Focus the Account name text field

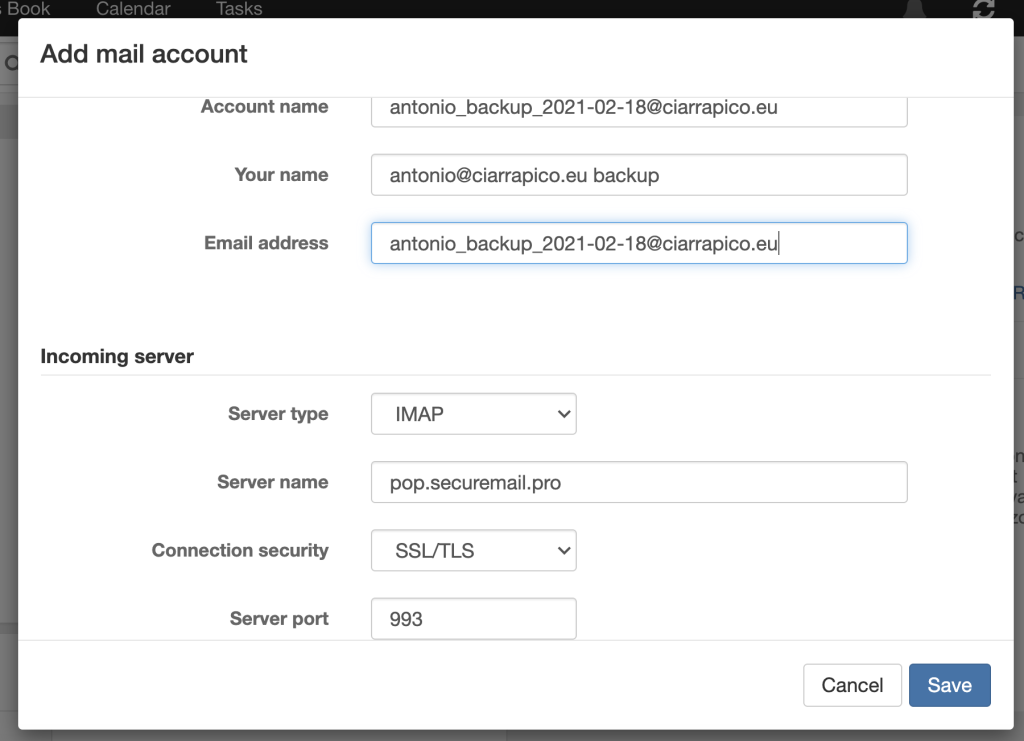638,108
